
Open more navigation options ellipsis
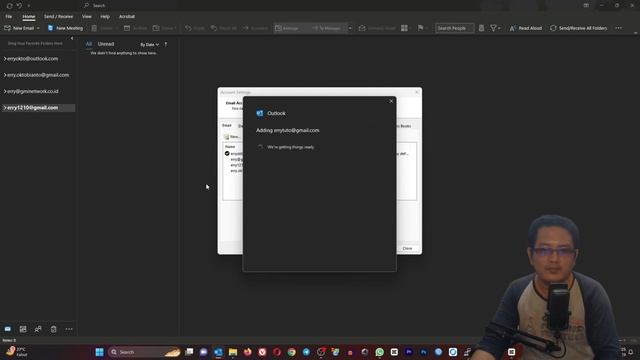69,329
